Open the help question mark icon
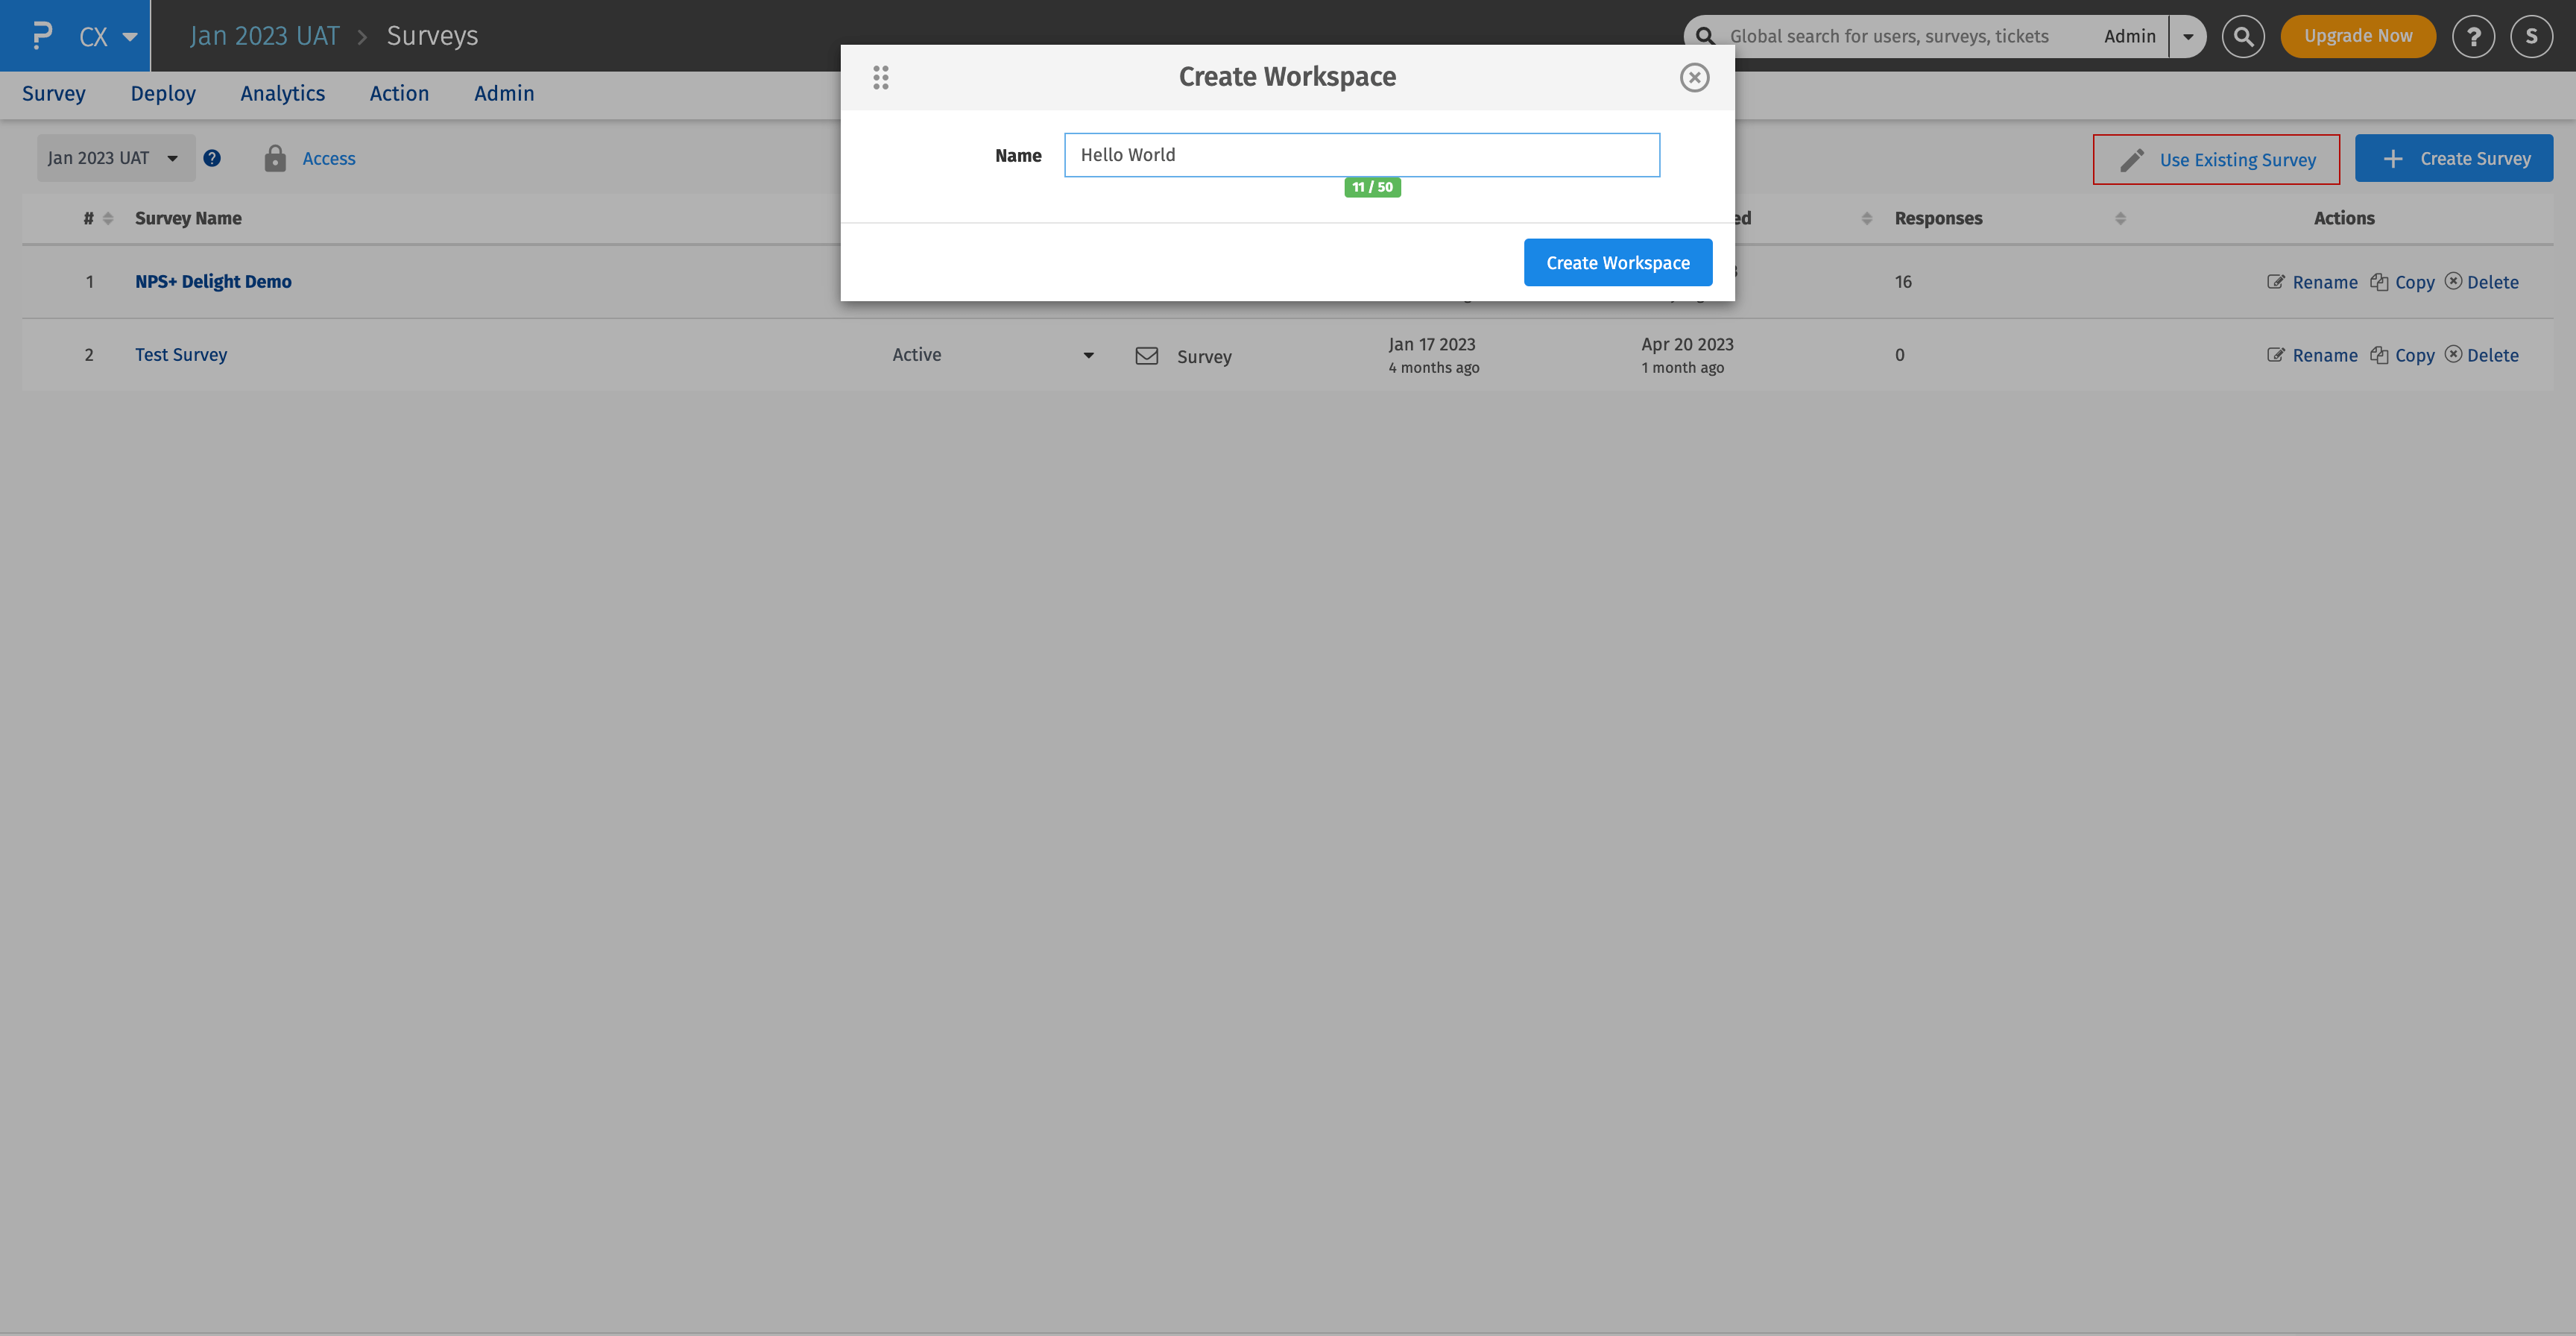This screenshot has height=1336, width=2576. click(x=2474, y=36)
